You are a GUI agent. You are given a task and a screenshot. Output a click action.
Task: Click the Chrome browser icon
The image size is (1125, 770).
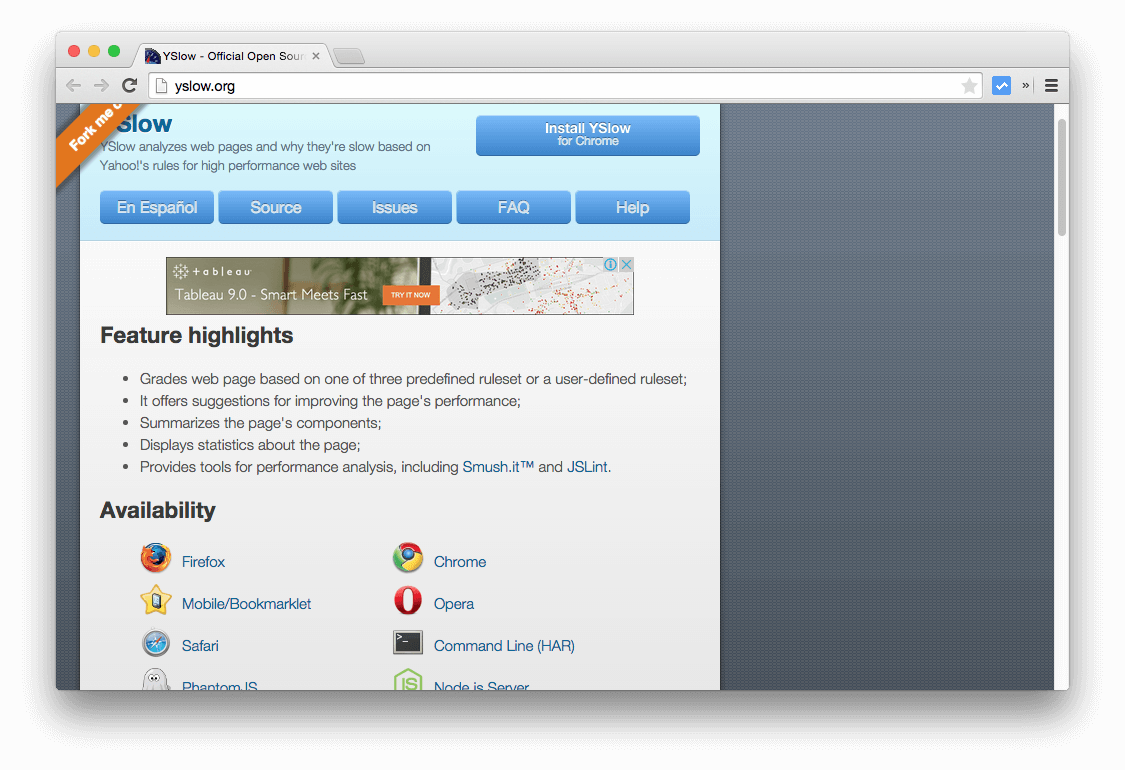pos(407,559)
